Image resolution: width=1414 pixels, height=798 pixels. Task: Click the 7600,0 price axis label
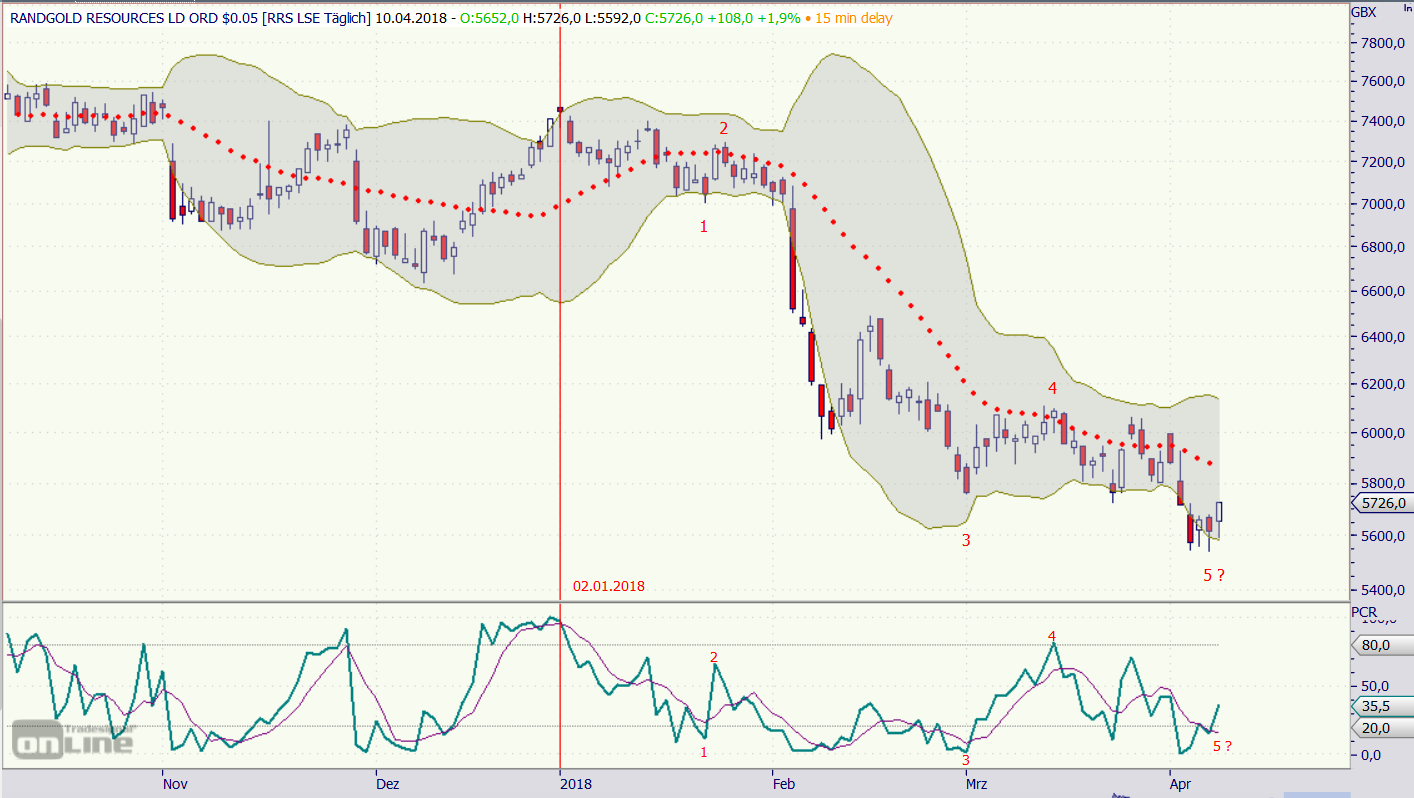[x=1382, y=81]
